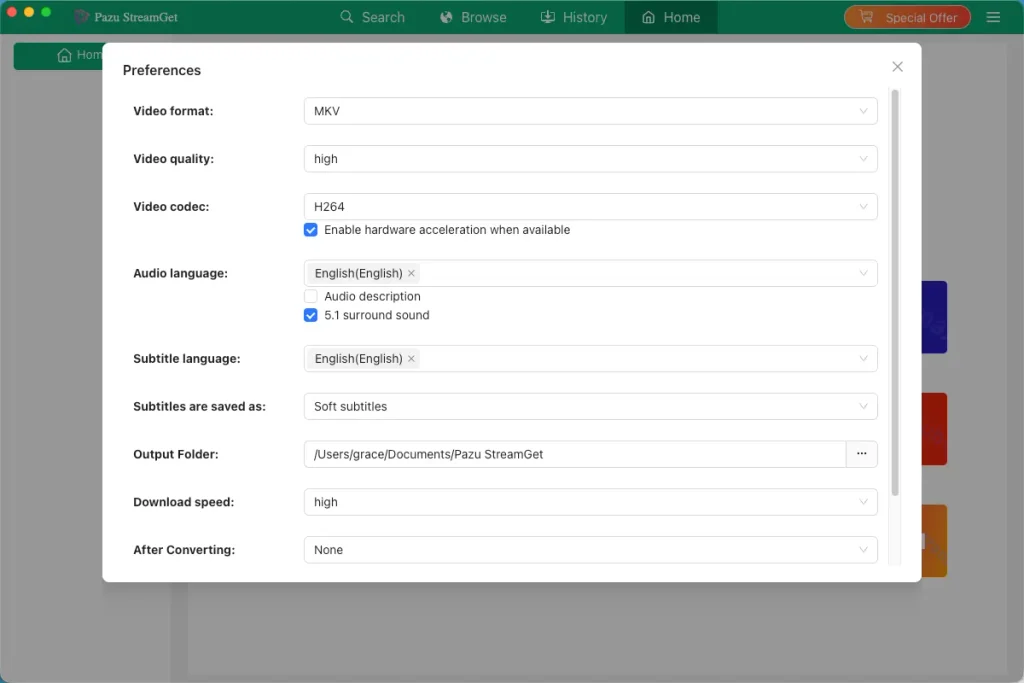This screenshot has height=683, width=1024.
Task: Select the Home tab in top bar
Action: [671, 17]
